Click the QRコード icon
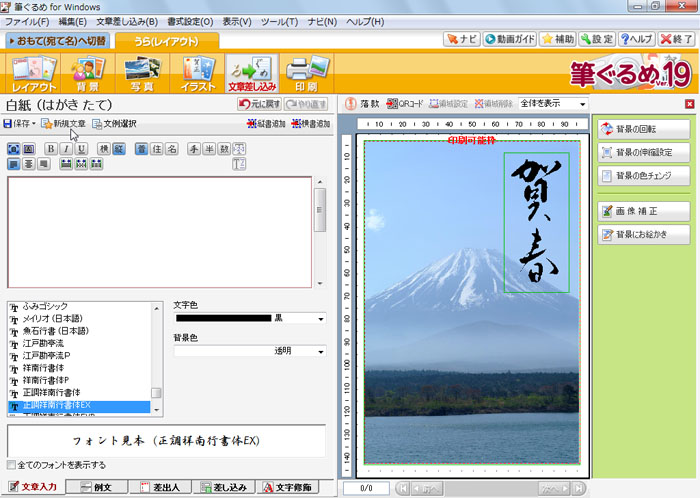The width and height of the screenshot is (700, 498). pos(405,104)
